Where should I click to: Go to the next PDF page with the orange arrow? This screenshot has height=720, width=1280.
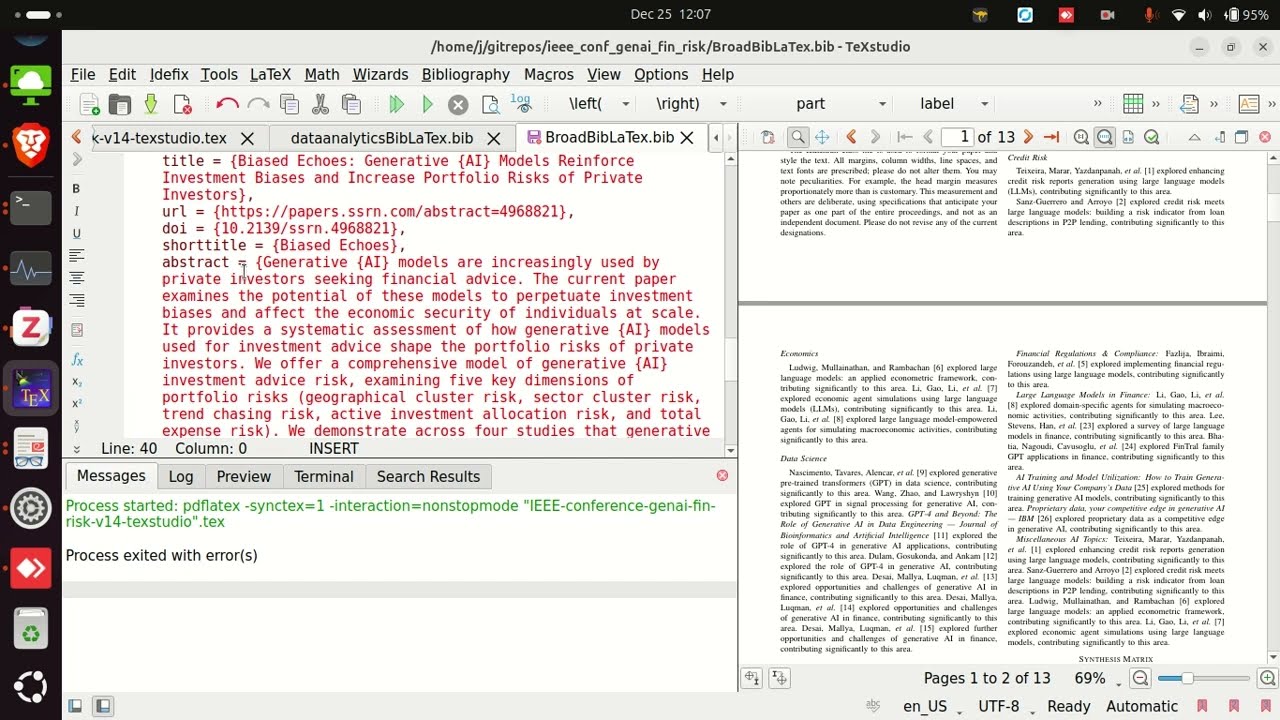click(x=1027, y=137)
